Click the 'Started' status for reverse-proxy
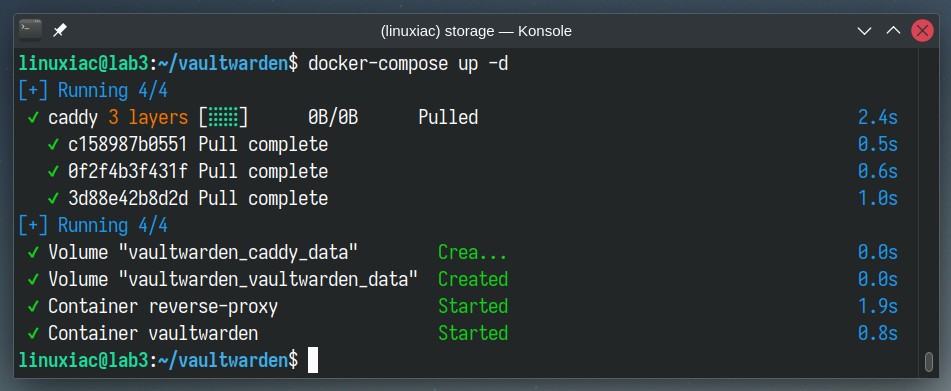951x391 pixels. (473, 306)
